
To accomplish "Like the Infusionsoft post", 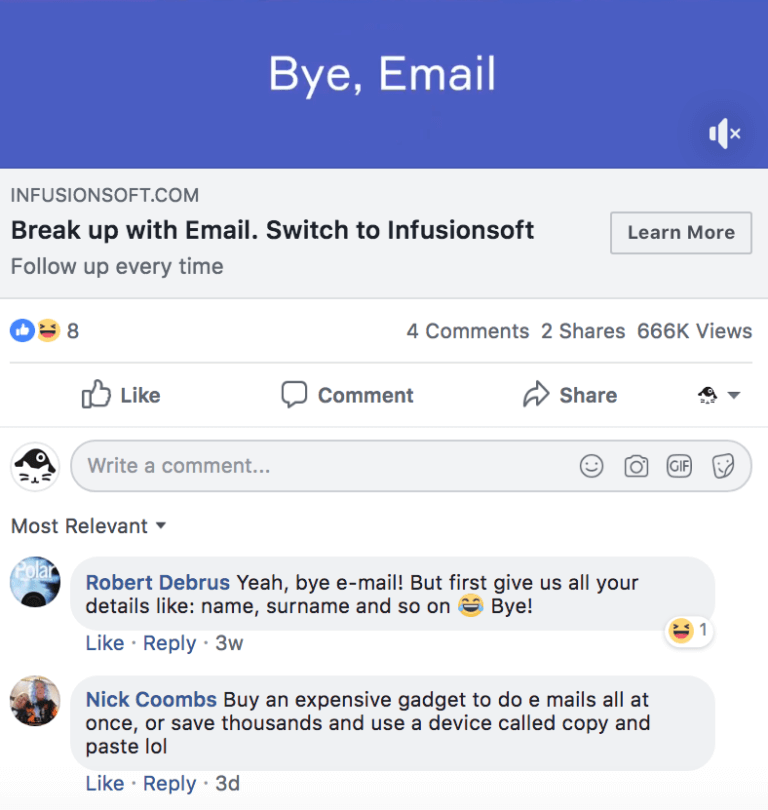I will [121, 395].
